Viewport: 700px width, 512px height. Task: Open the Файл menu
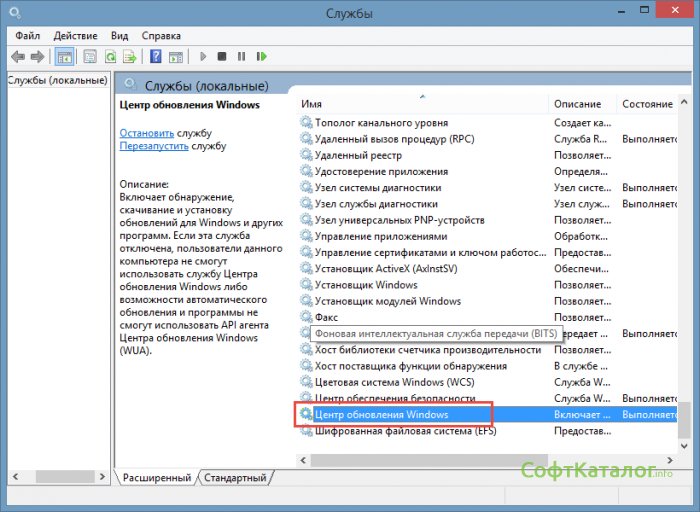click(x=27, y=35)
